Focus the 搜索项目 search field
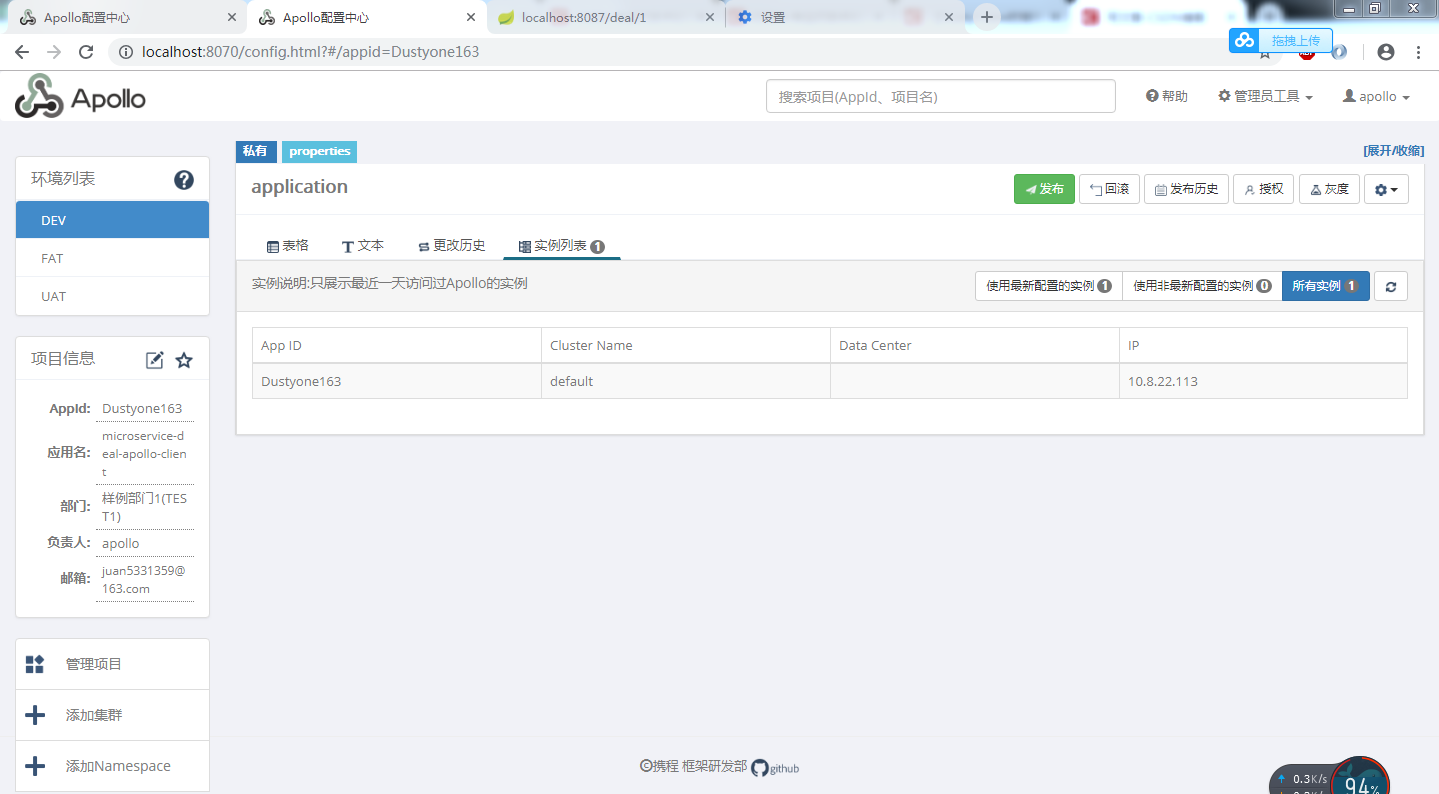This screenshot has width=1439, height=794. click(941, 96)
